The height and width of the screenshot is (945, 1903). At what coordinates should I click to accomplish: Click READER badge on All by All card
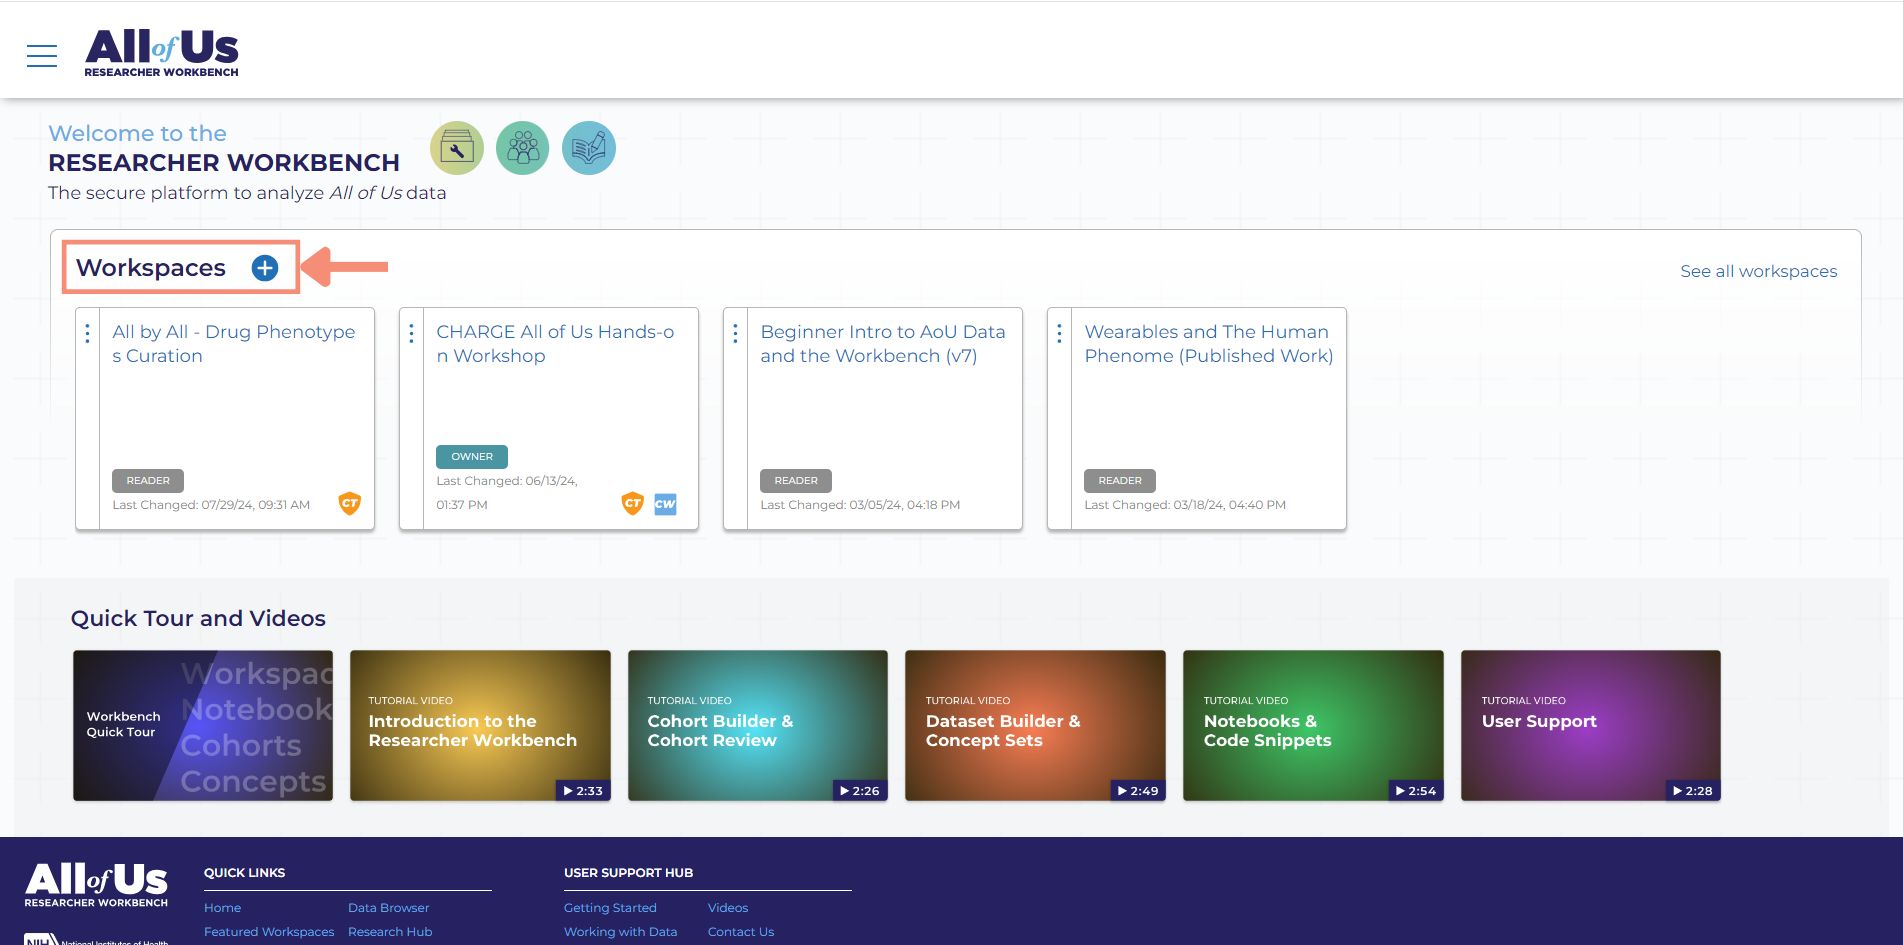coord(148,481)
